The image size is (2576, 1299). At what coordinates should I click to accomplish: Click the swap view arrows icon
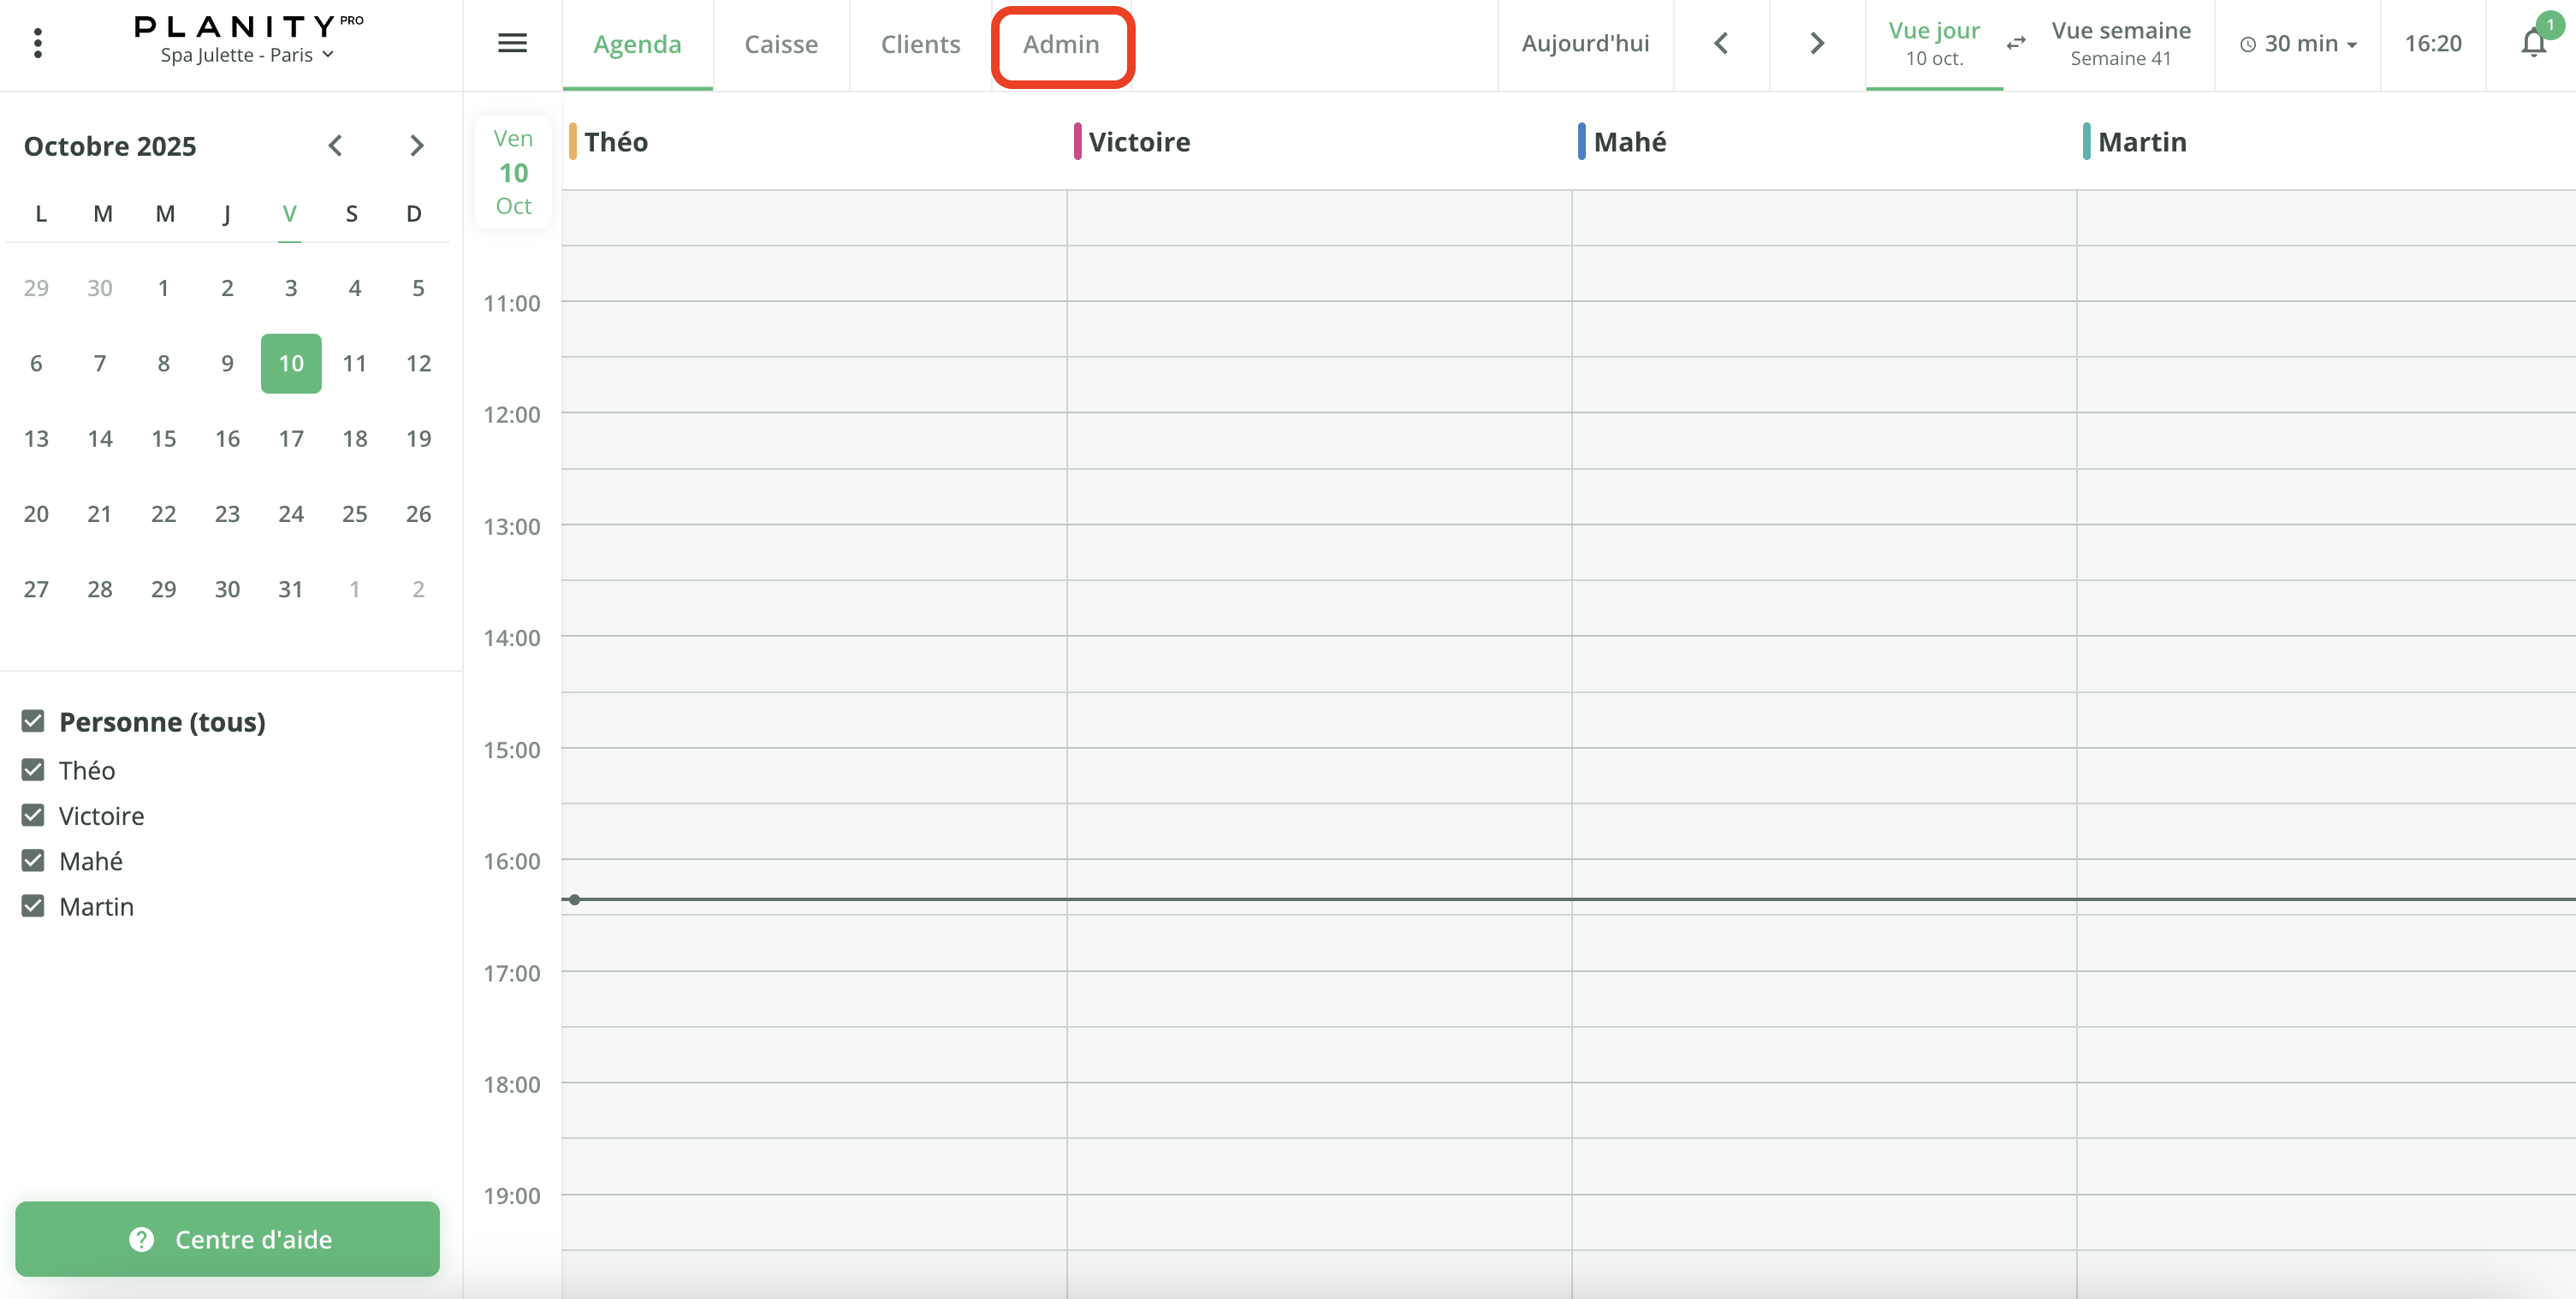[2016, 43]
